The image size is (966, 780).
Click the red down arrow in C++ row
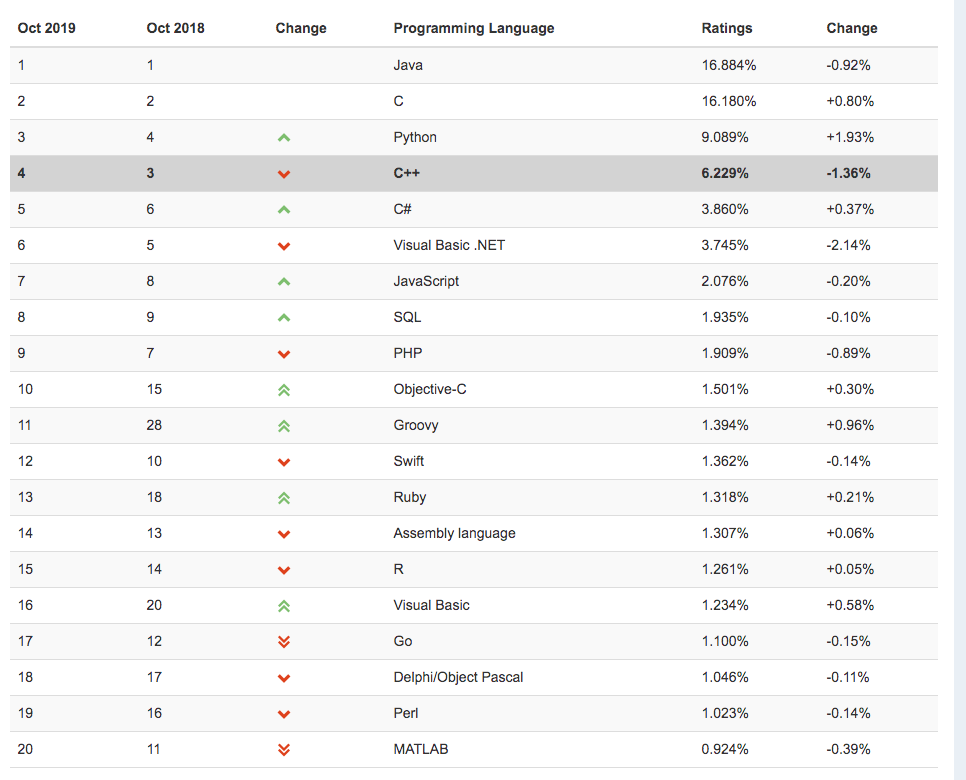[284, 174]
